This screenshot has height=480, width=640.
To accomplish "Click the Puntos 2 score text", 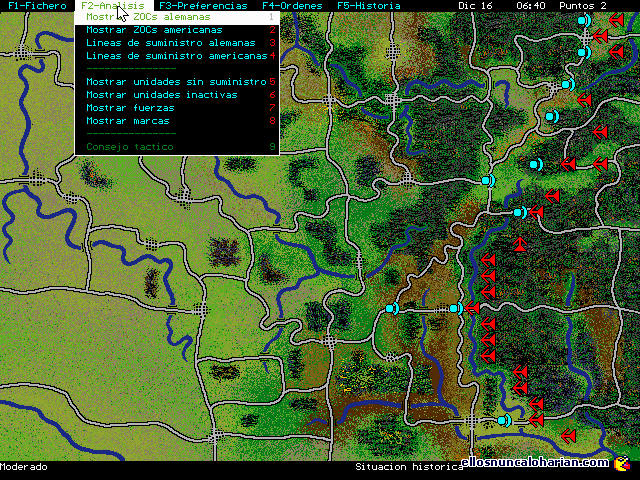I will (583, 6).
